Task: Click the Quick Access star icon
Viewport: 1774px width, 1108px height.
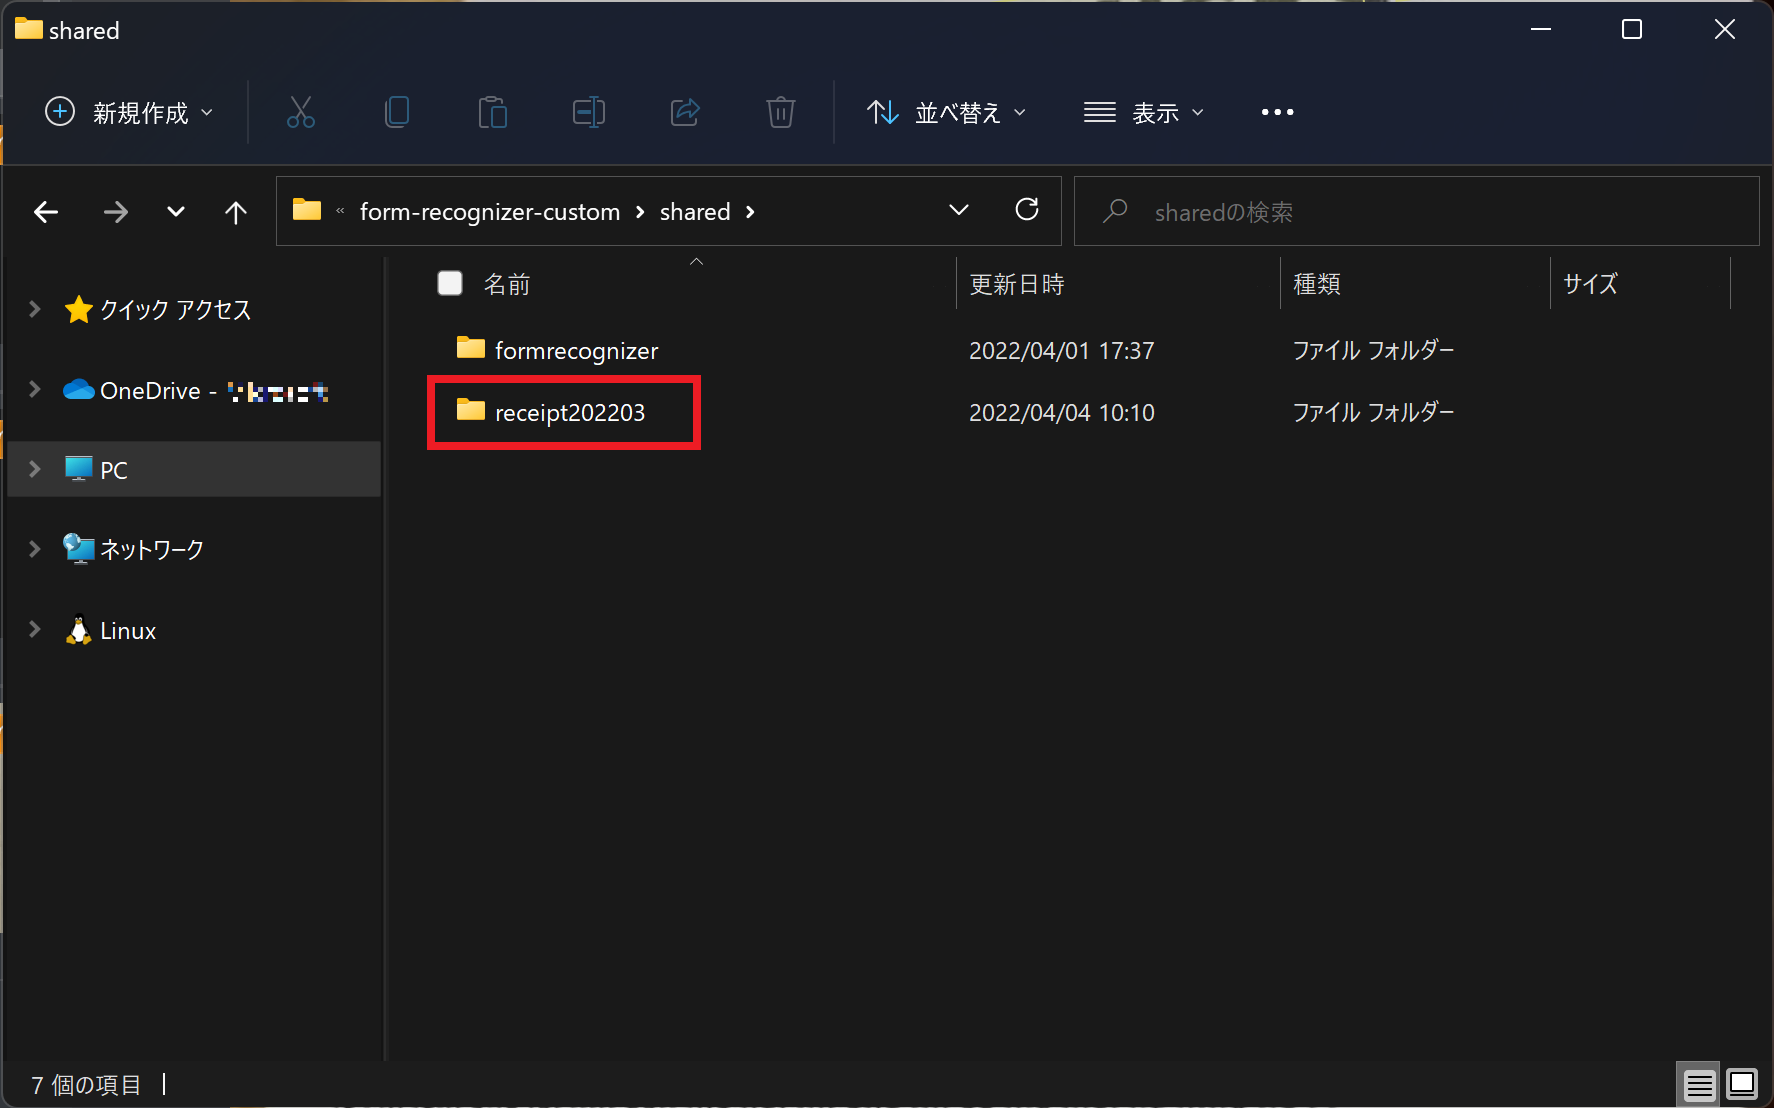Action: pyautogui.click(x=79, y=310)
